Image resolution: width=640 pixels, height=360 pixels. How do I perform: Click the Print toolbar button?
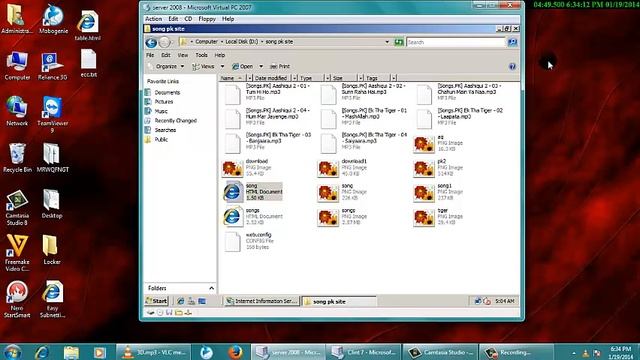point(280,67)
